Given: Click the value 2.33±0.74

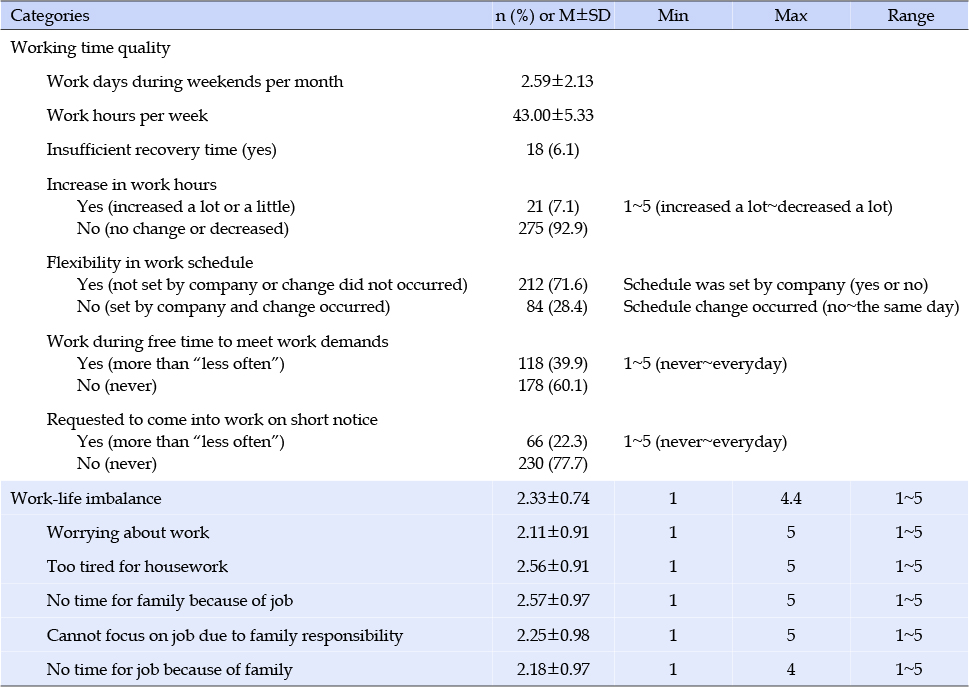Looking at the screenshot, I should pyautogui.click(x=553, y=499).
